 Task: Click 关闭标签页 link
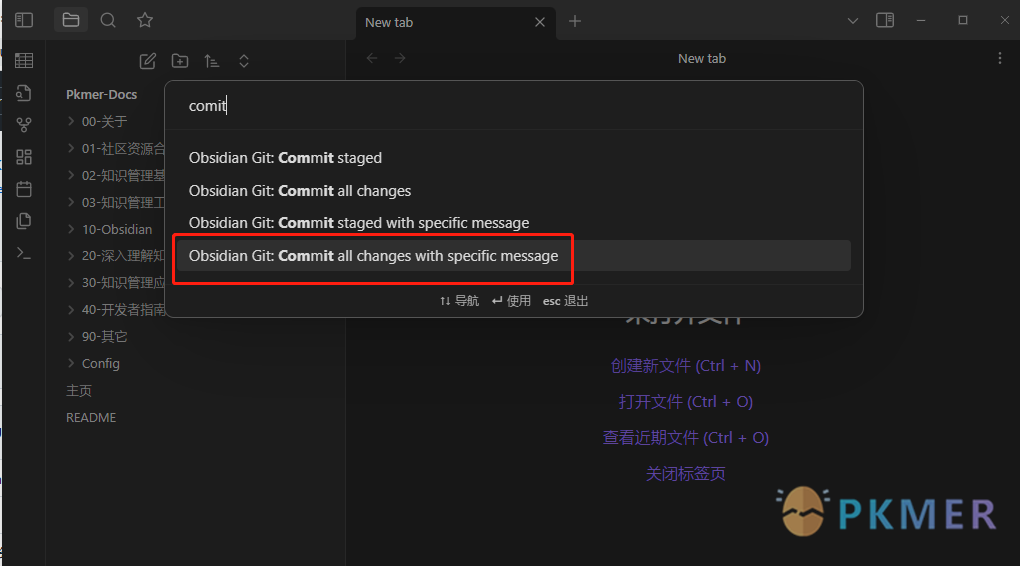(x=686, y=473)
